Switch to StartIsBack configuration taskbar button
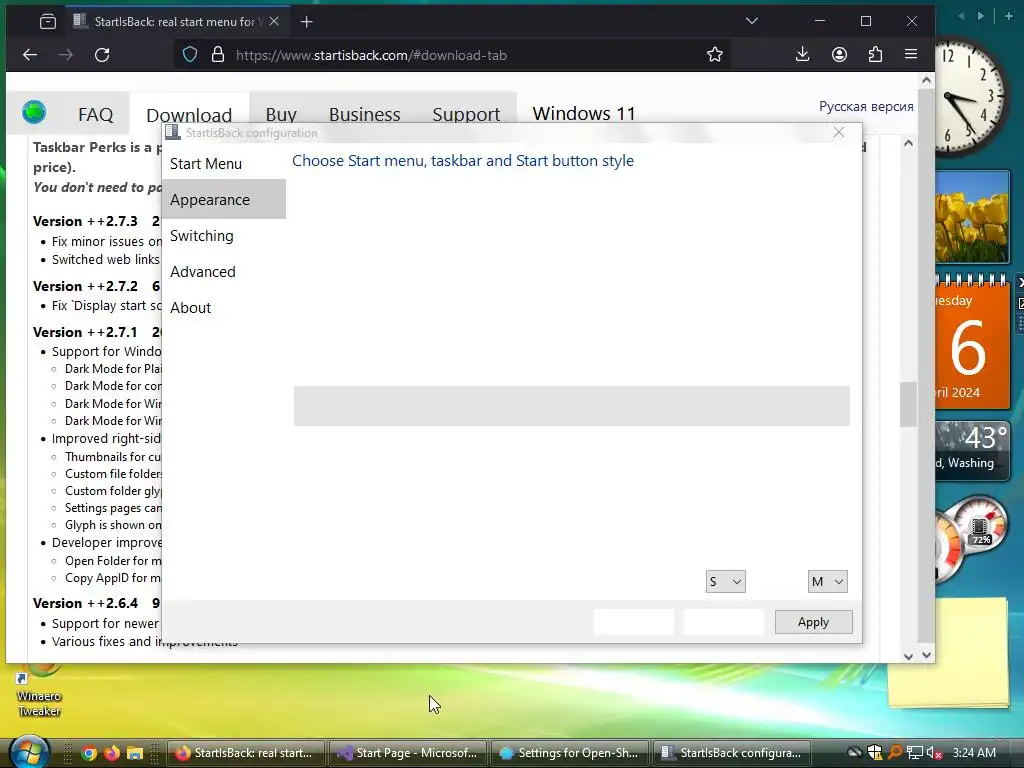Image resolution: width=1024 pixels, height=768 pixels. click(731, 753)
